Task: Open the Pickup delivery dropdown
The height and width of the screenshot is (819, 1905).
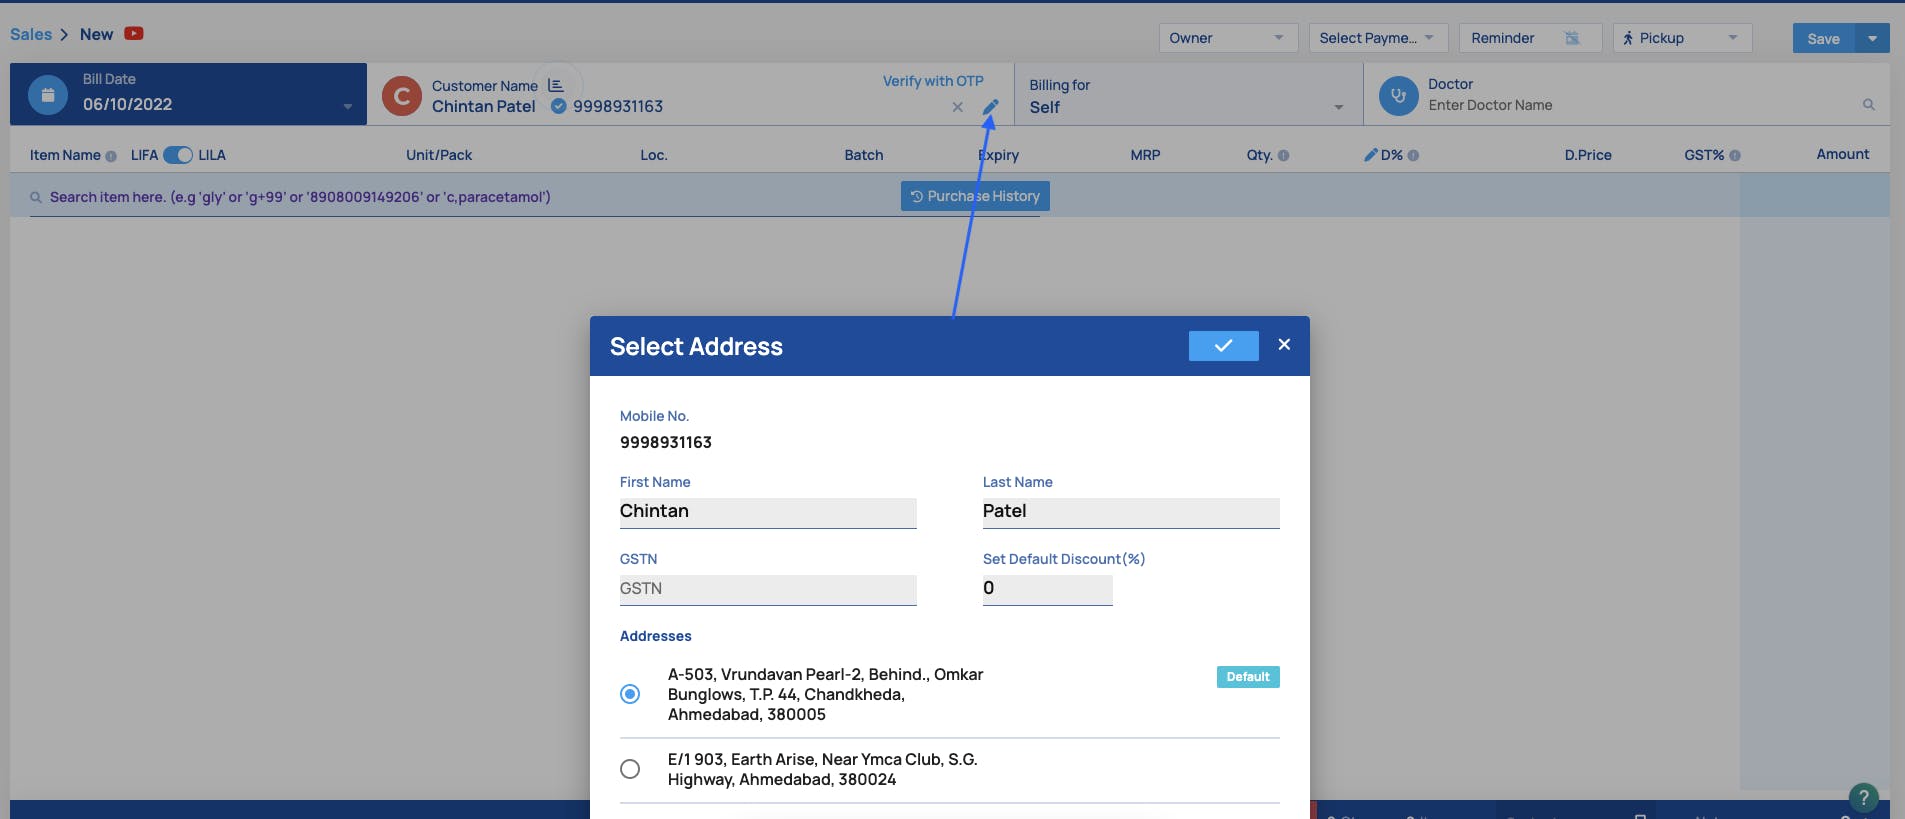Action: [1682, 38]
